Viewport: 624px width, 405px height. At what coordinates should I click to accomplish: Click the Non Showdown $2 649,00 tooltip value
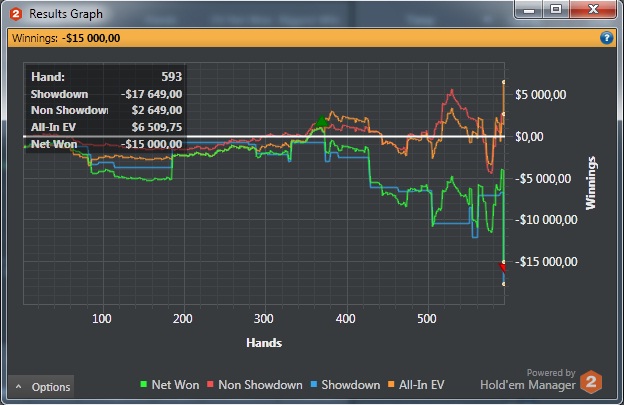tap(157, 110)
